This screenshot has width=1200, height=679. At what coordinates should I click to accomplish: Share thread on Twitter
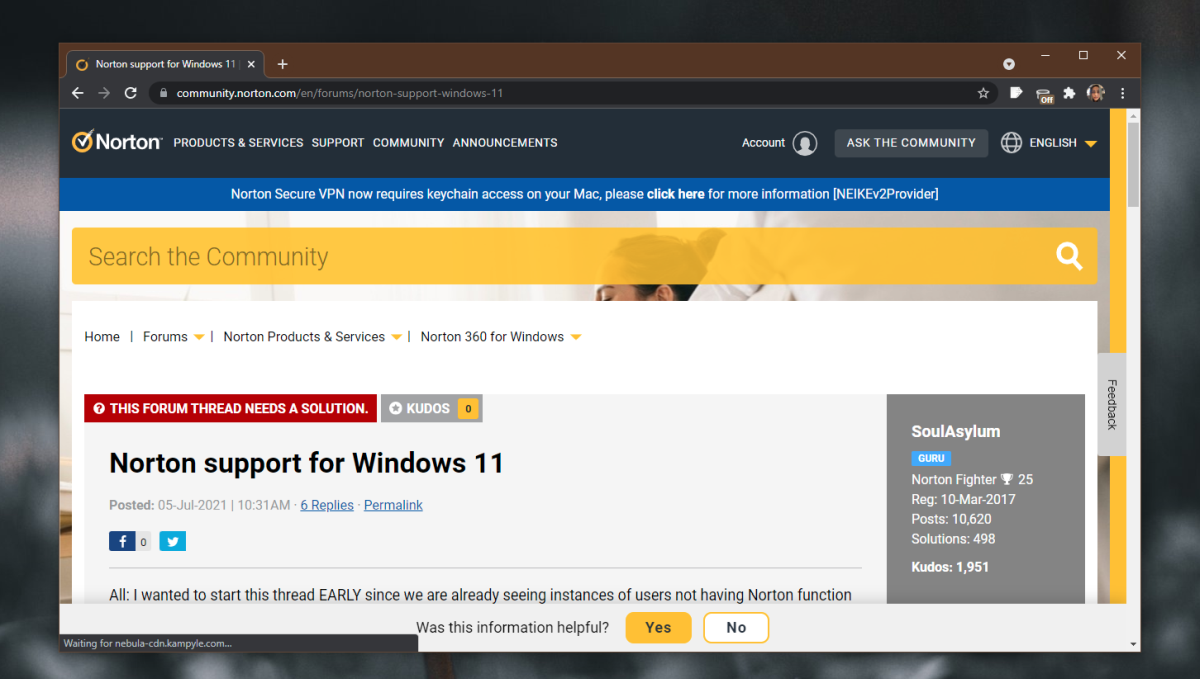172,541
